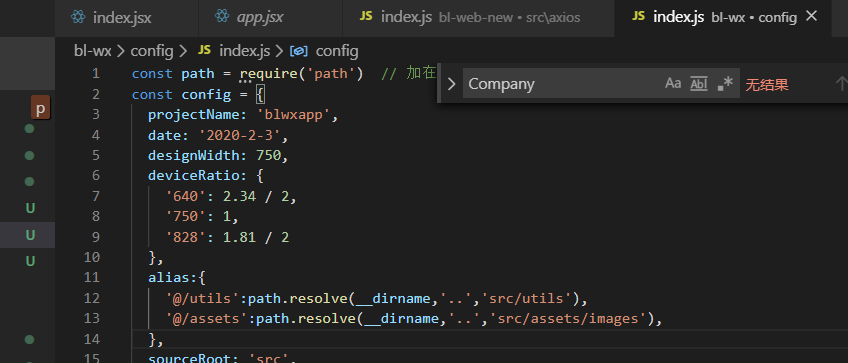
Task: Go to previous match arrow
Action: tap(841, 84)
